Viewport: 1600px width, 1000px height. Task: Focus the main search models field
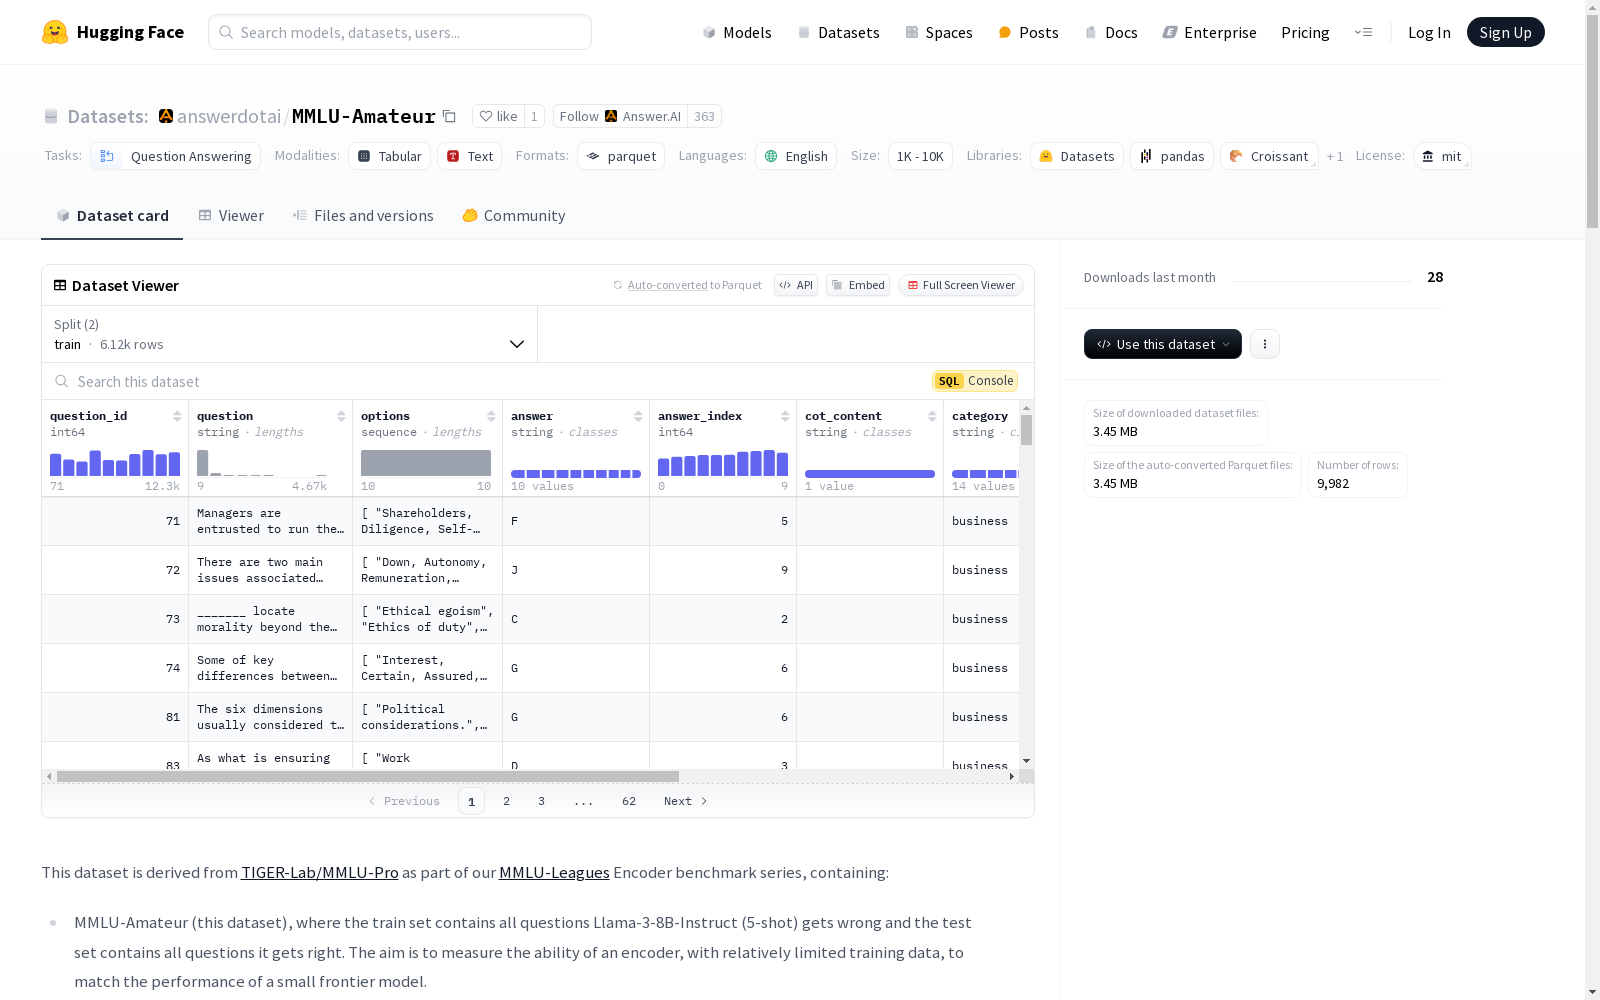400,32
